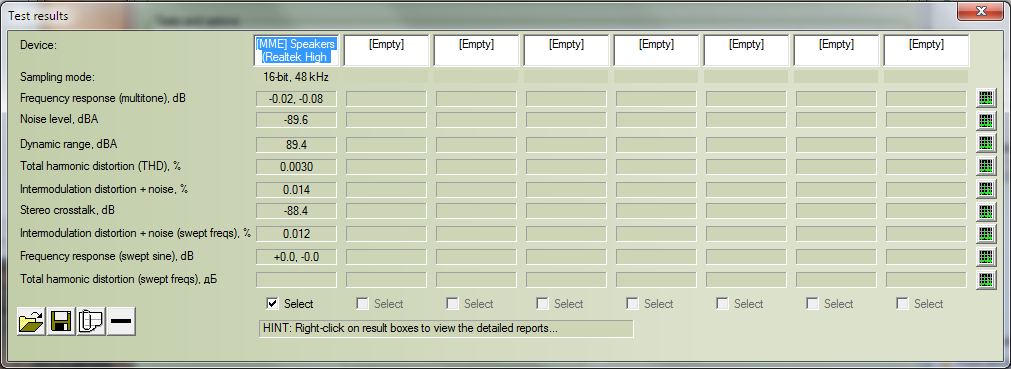
Task: View Dynamic range graph via its icon
Action: pyautogui.click(x=985, y=143)
